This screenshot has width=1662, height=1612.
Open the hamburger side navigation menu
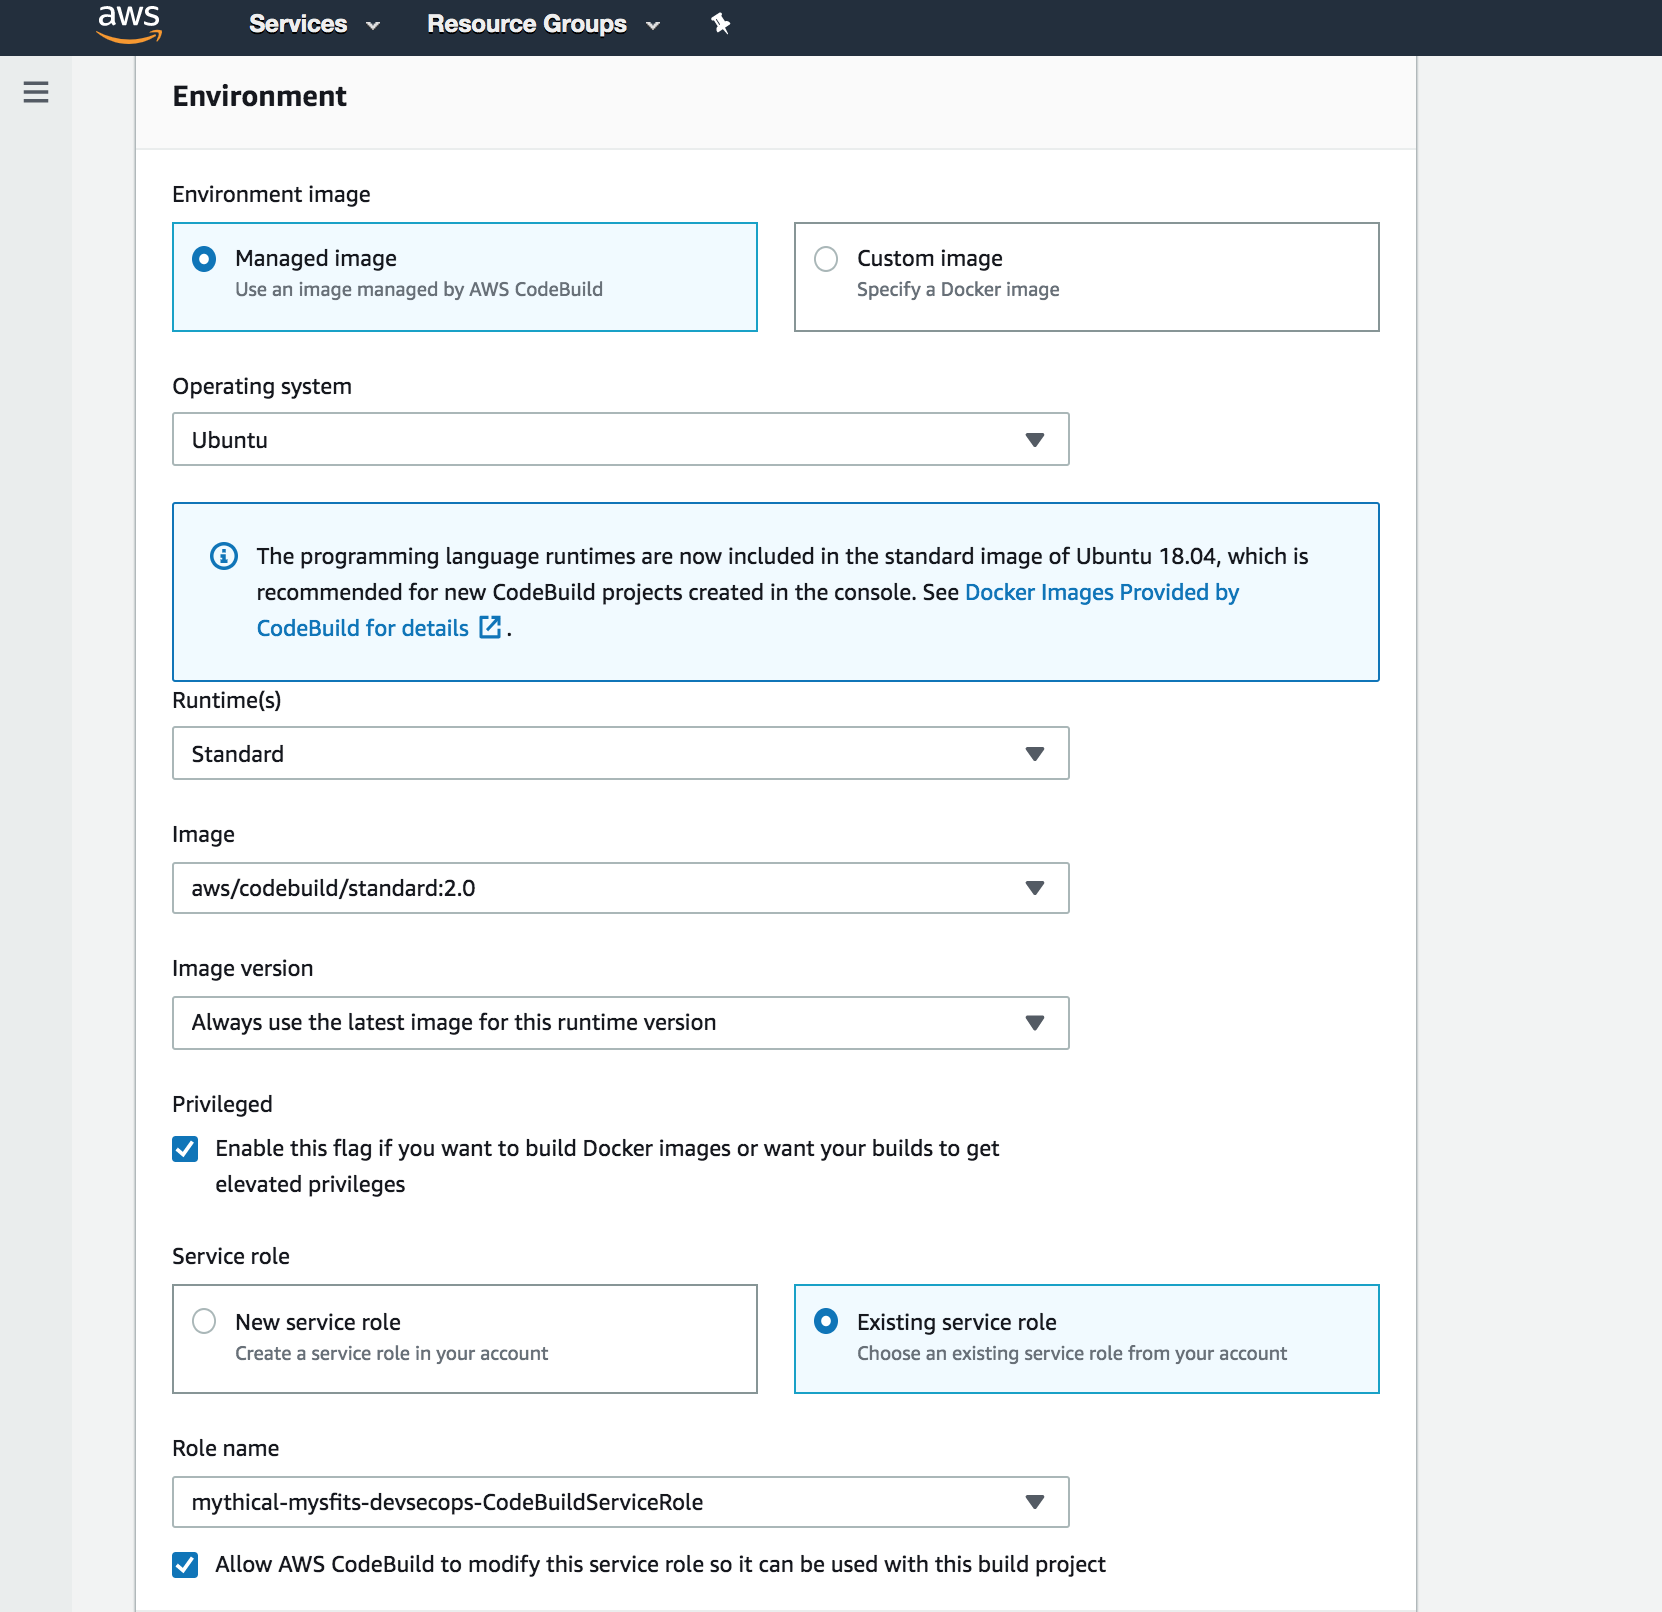pos(36,93)
